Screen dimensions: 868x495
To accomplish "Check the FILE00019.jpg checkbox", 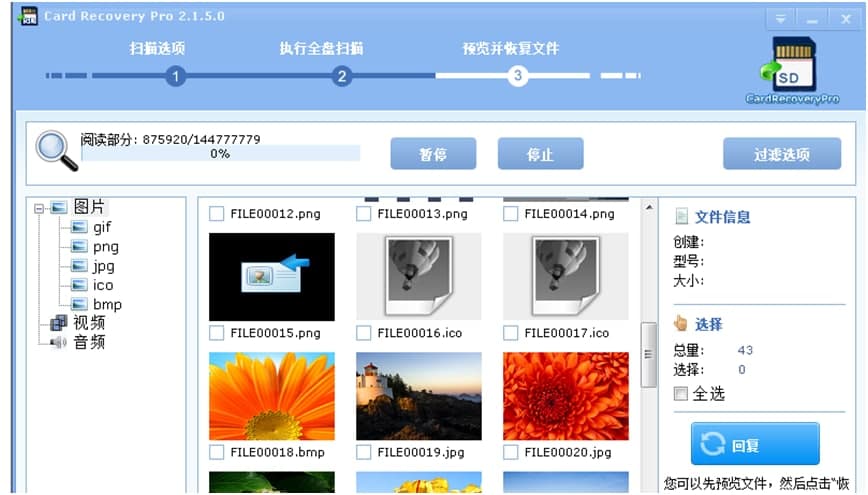I will pyautogui.click(x=364, y=452).
